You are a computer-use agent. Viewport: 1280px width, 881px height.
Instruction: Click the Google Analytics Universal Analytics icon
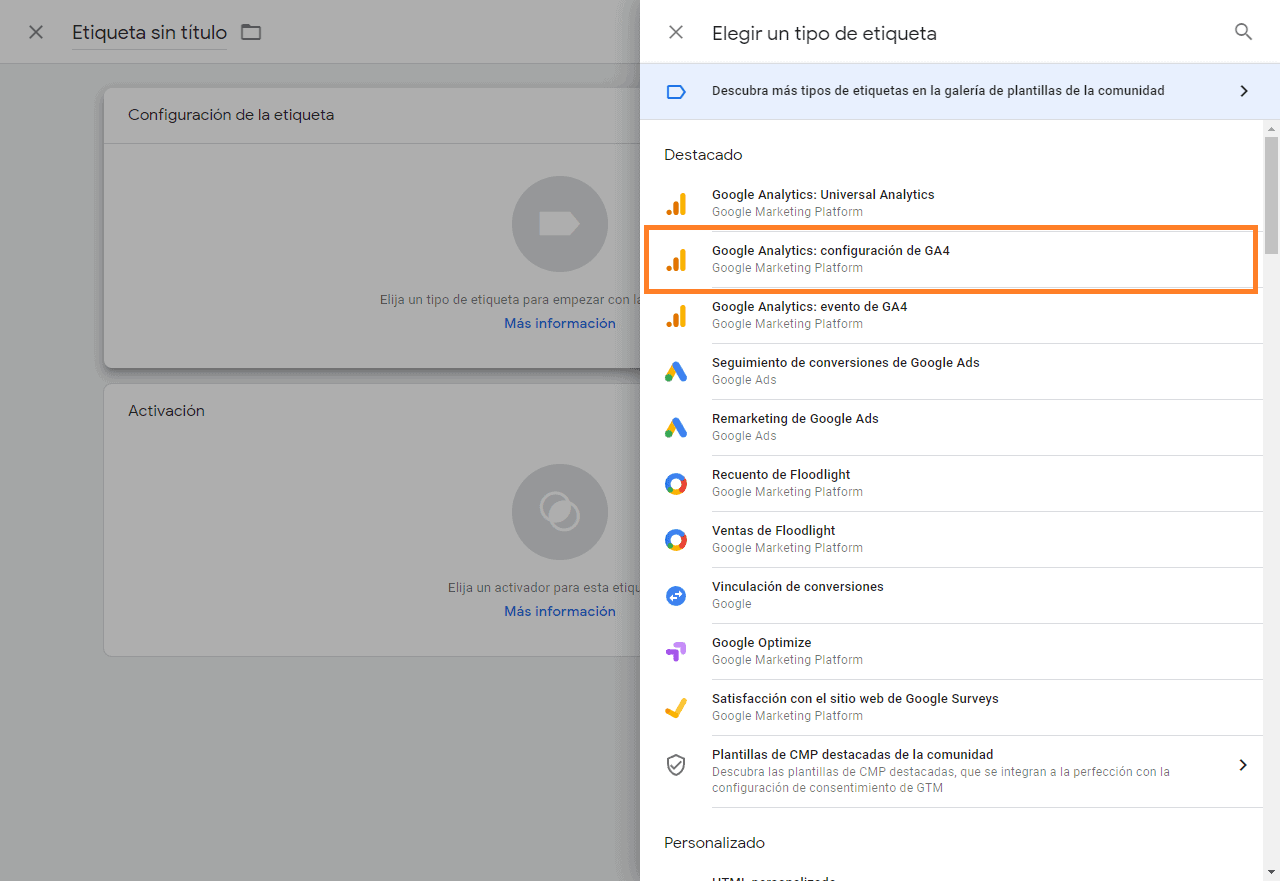click(x=677, y=202)
